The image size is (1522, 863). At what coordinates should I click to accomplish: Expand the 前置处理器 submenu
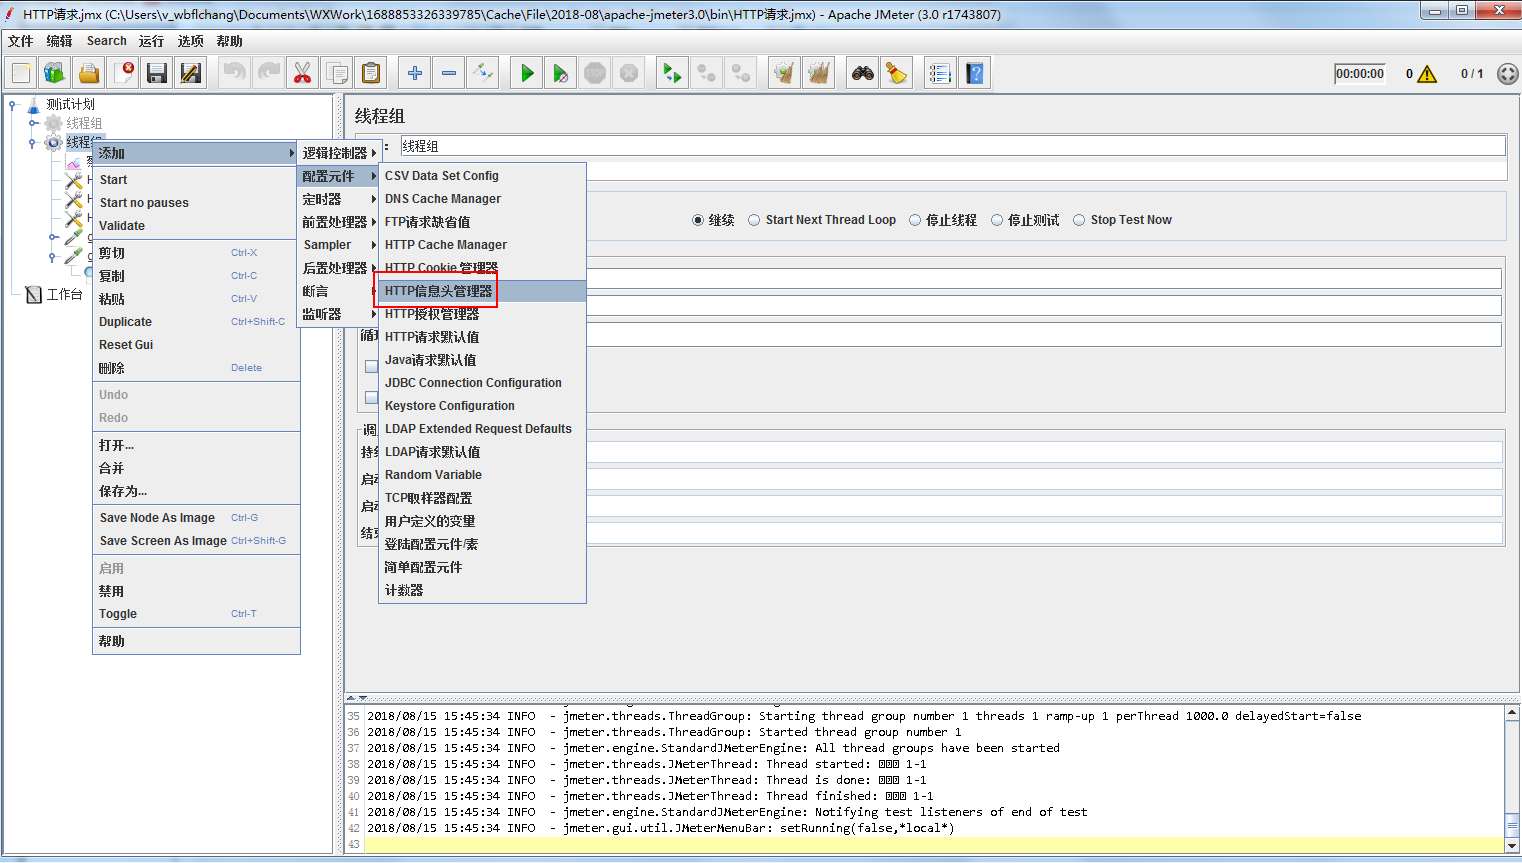(x=338, y=222)
